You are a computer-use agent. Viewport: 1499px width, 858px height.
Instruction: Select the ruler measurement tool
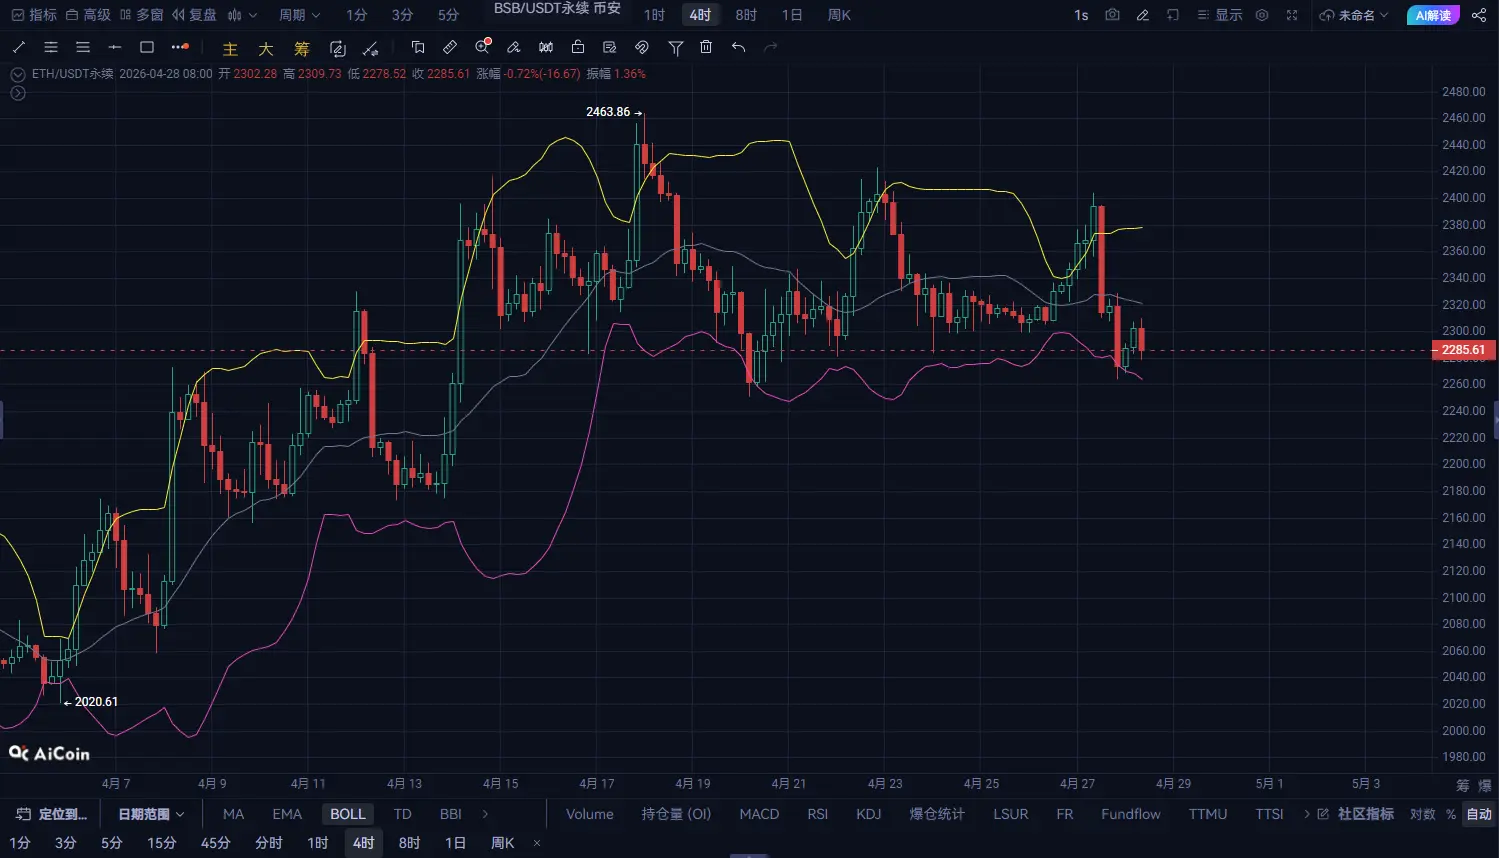pyautogui.click(x=450, y=47)
